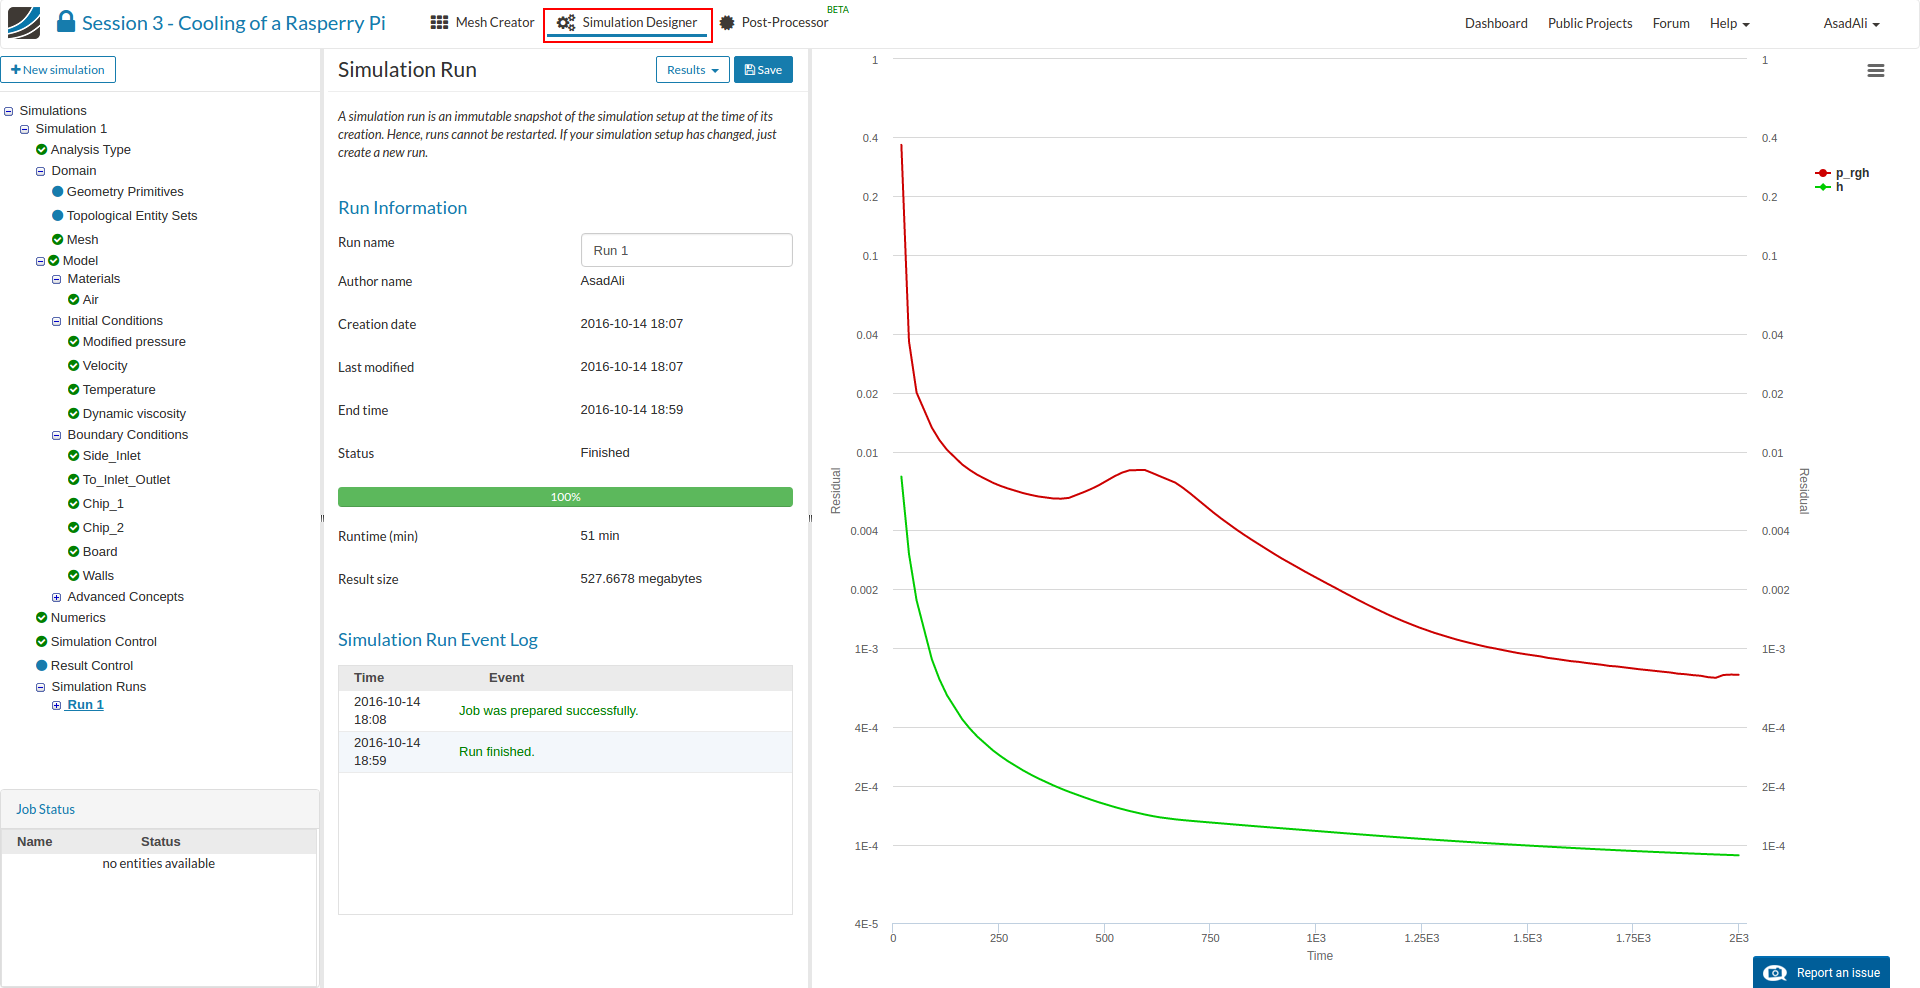
Task: Click the blue dot beside Result Control
Action: (x=42, y=666)
